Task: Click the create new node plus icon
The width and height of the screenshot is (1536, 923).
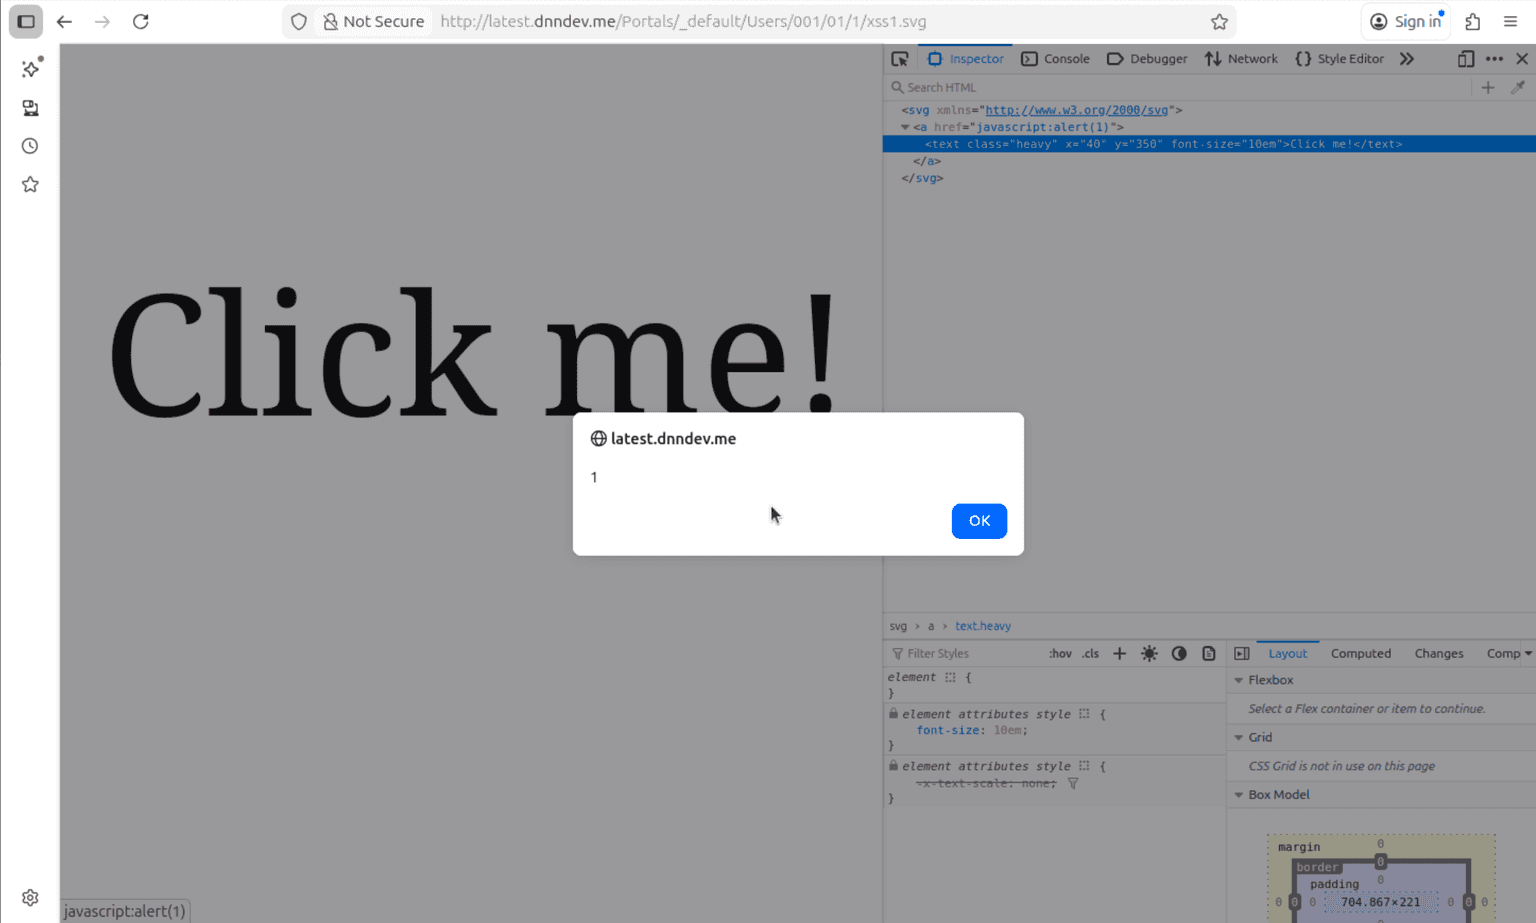Action: (x=1488, y=88)
